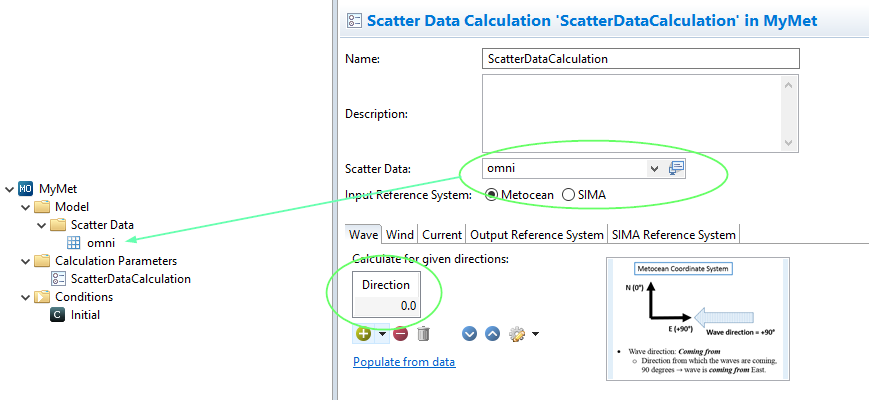Click the trash can delete icon
Viewport: 869px width, 400px height.
tap(423, 334)
